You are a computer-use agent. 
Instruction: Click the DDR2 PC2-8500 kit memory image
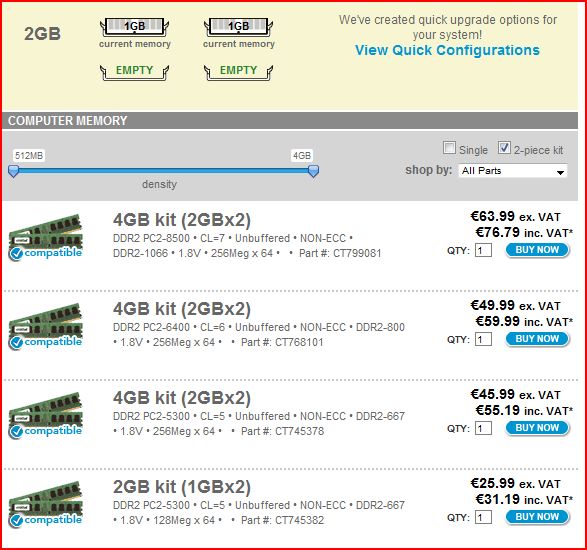(45, 237)
